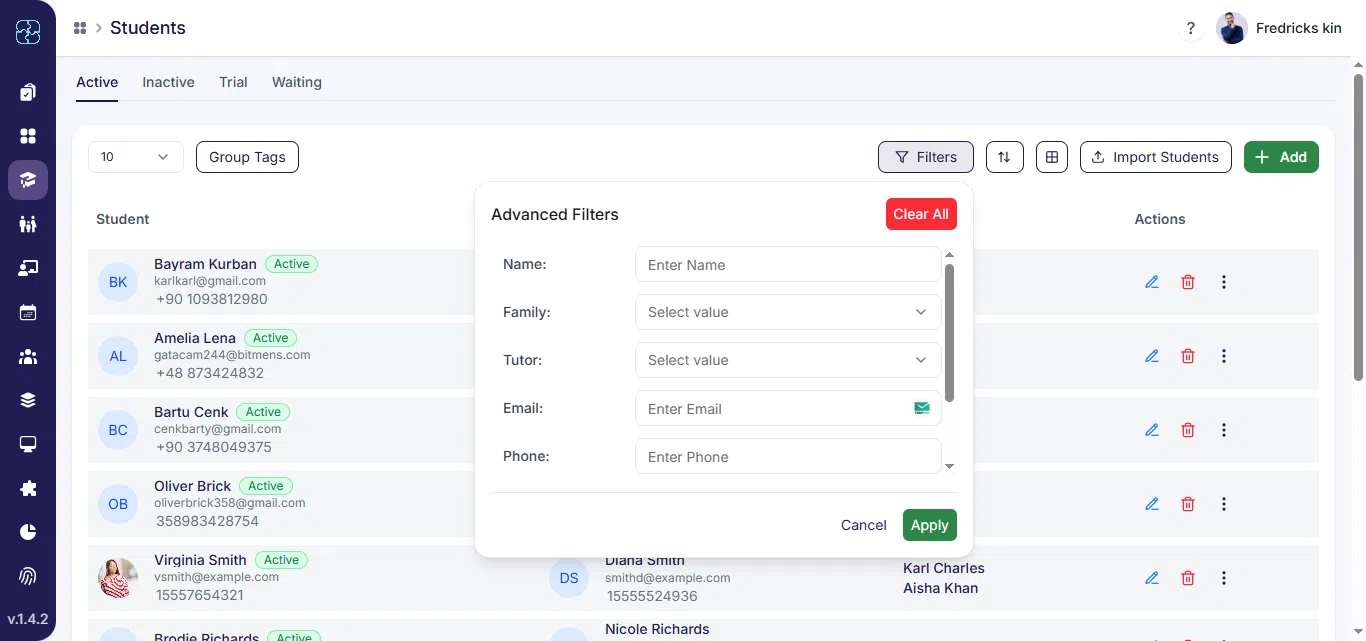Open the monitor icon in sidebar
The image size is (1366, 641).
pyautogui.click(x=28, y=444)
